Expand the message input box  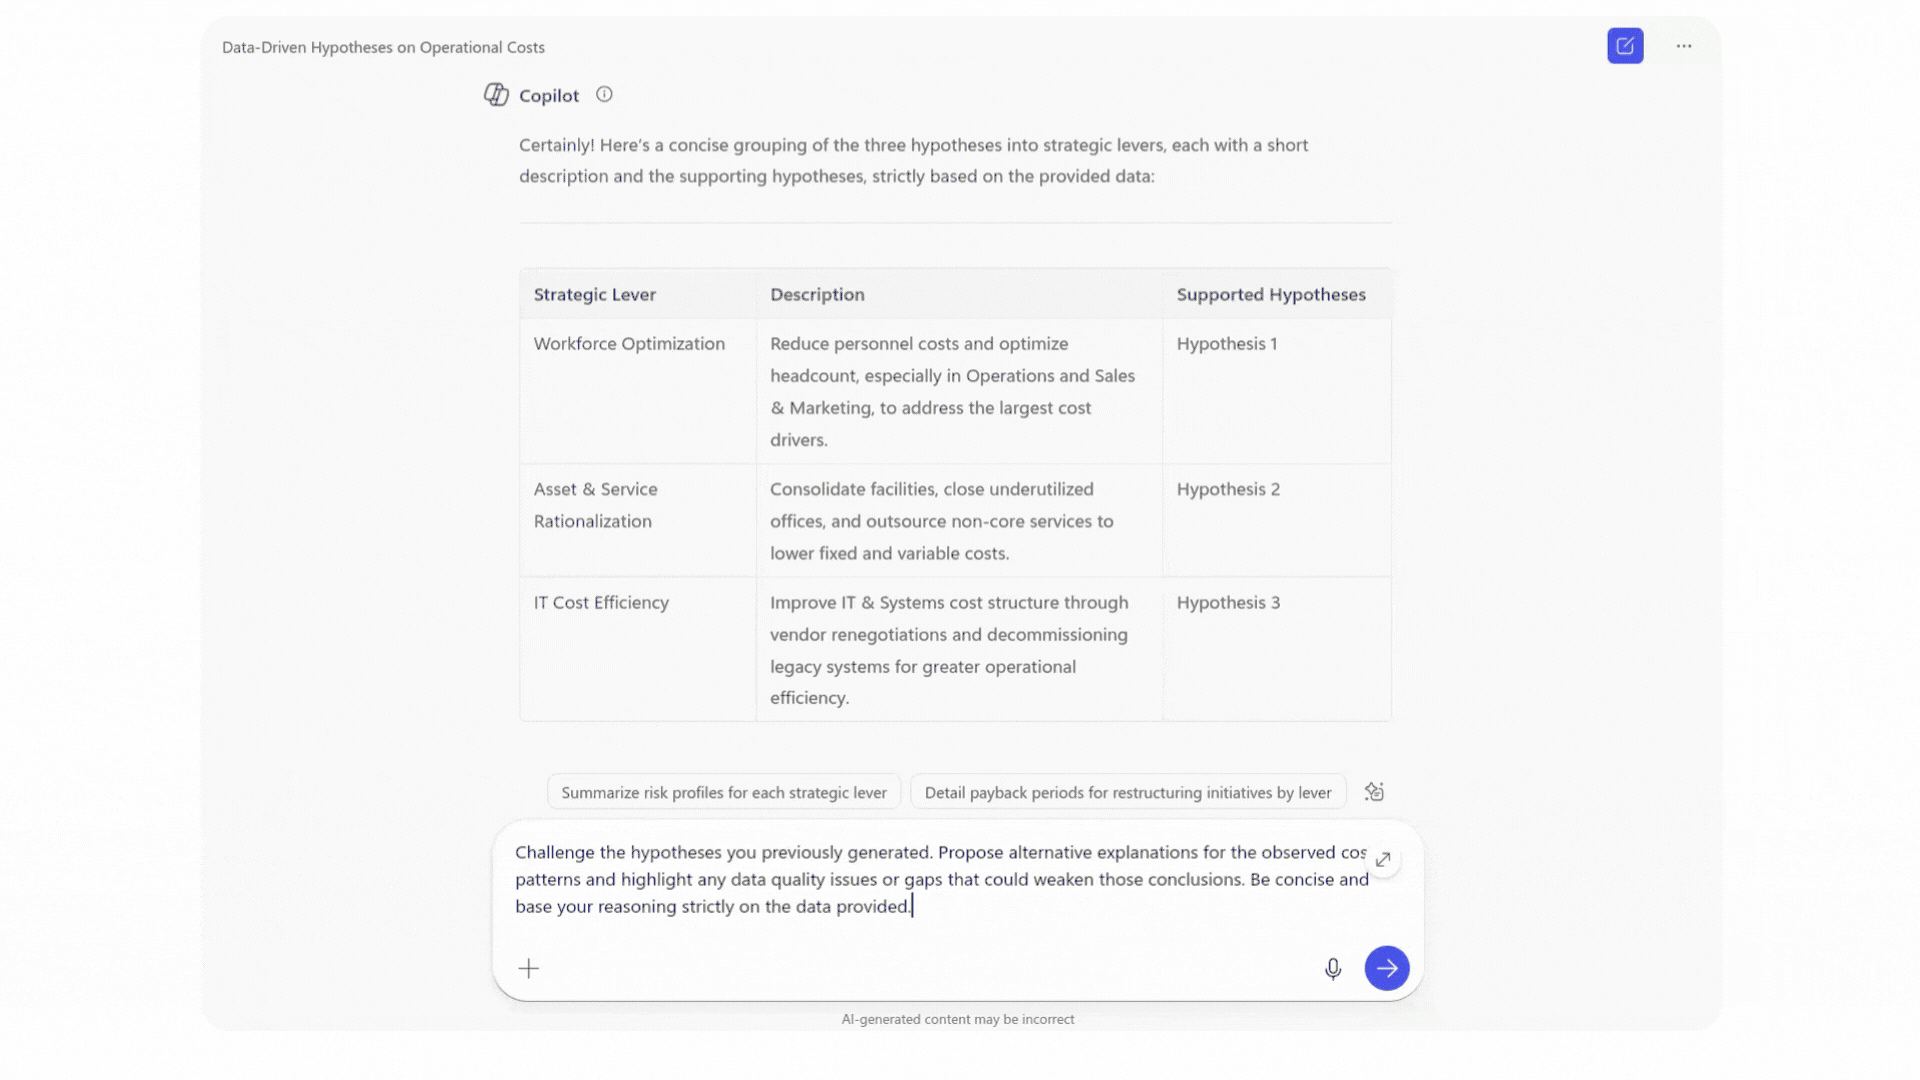tap(1383, 860)
